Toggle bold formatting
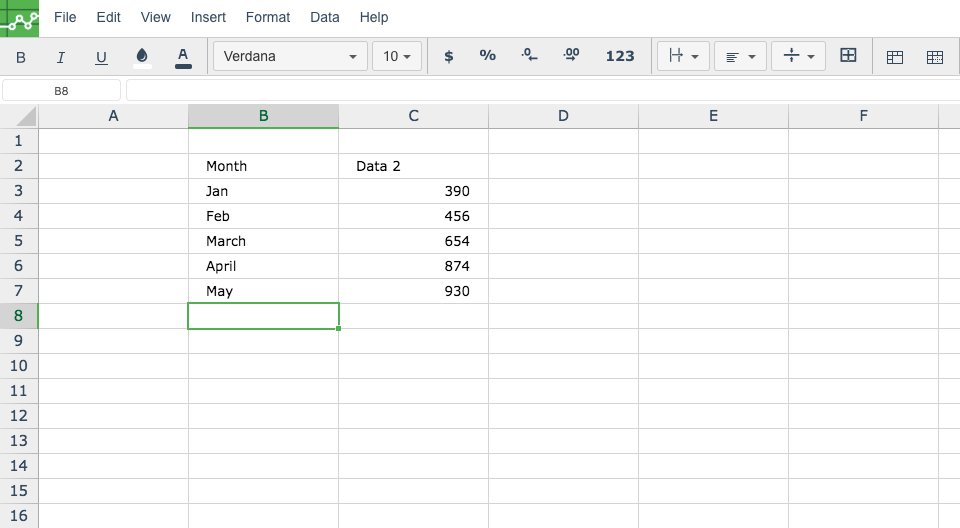960x528 pixels. pyautogui.click(x=20, y=57)
